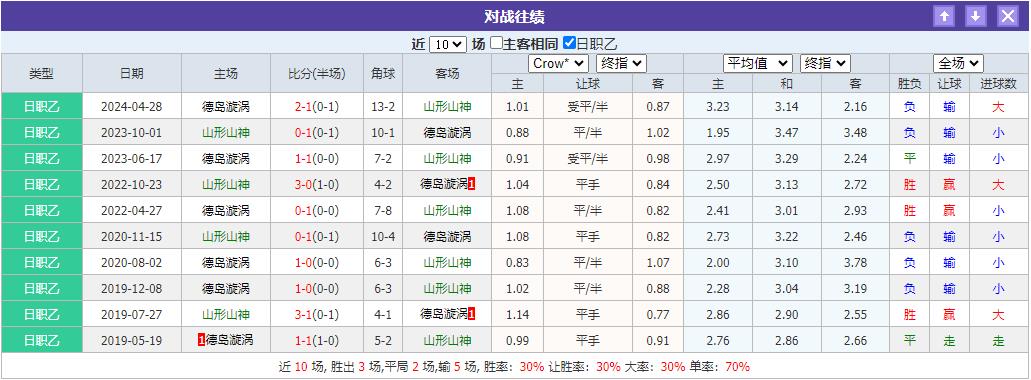Click the 进球数 column header

point(999,83)
